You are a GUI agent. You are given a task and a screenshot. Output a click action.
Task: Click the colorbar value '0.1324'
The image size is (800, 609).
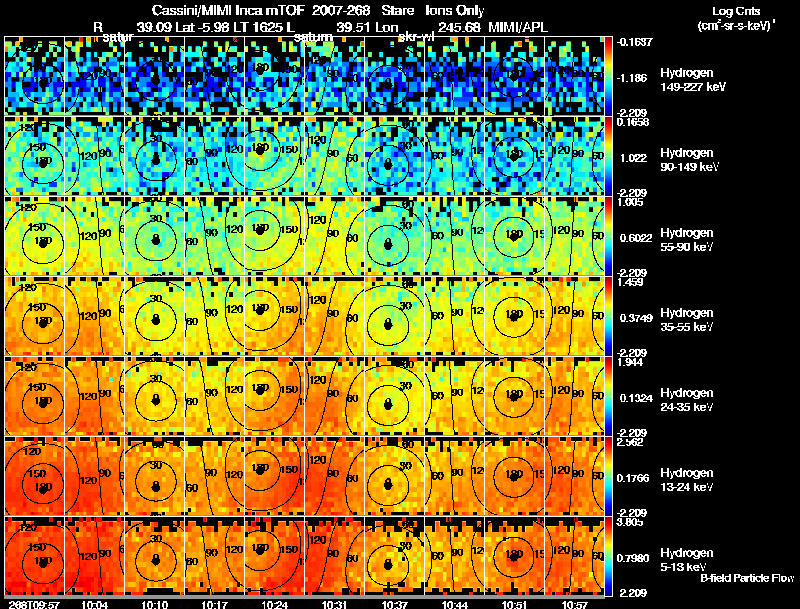click(636, 398)
